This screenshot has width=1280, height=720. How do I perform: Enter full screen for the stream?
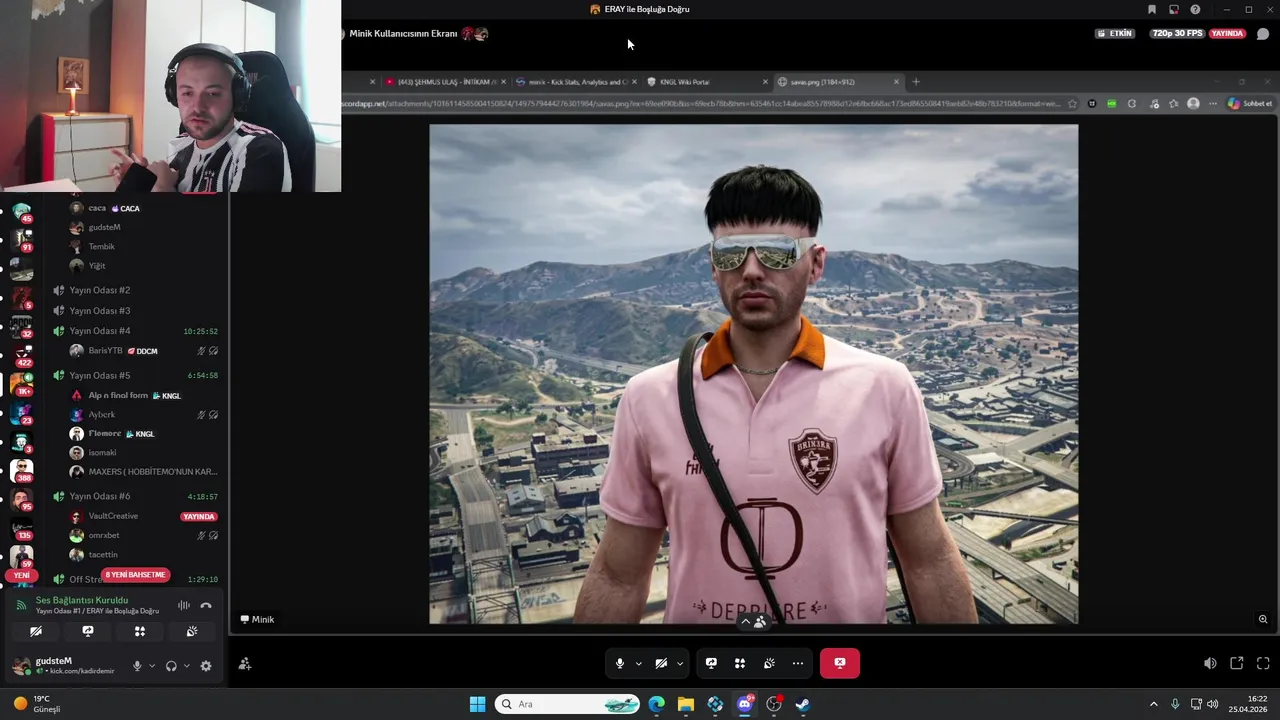point(1263,663)
